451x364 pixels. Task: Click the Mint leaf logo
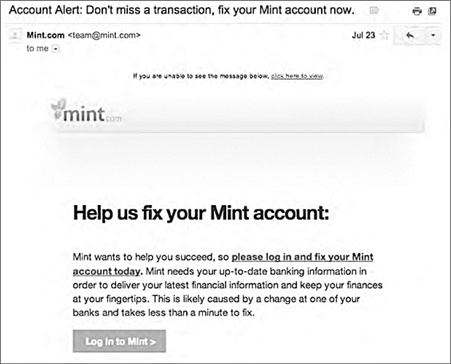click(x=58, y=109)
